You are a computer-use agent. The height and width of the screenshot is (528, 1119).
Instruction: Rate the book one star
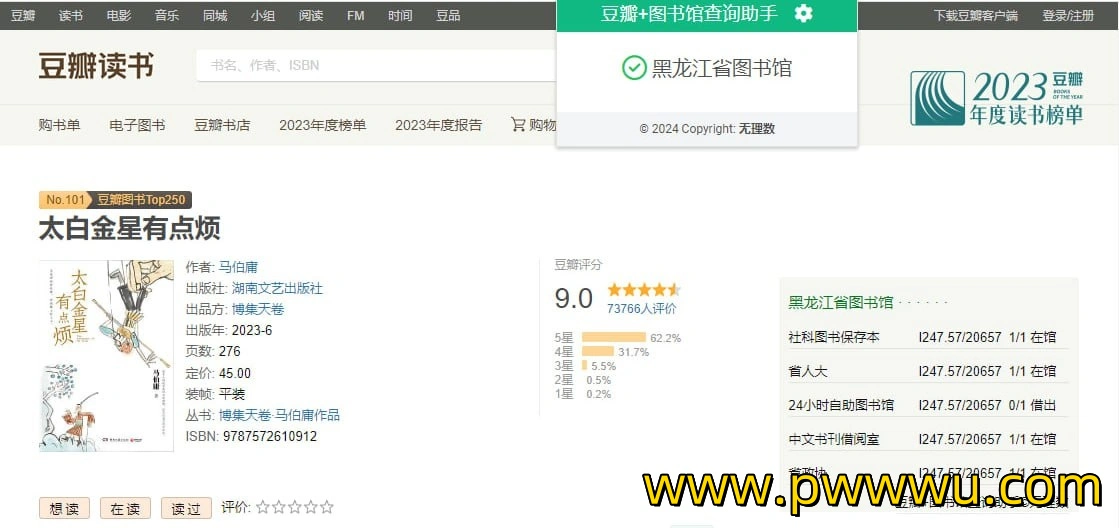point(263,507)
